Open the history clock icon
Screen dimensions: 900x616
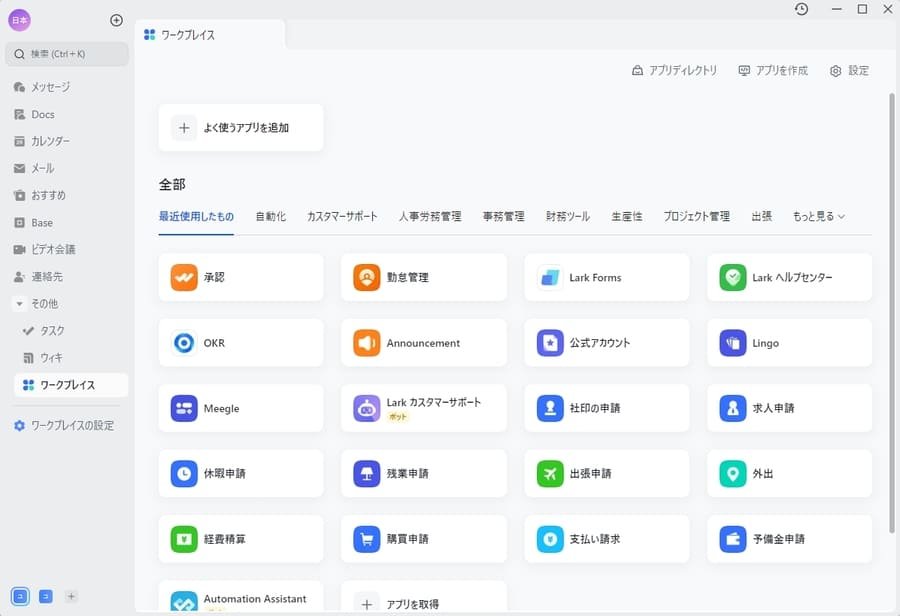[800, 9]
